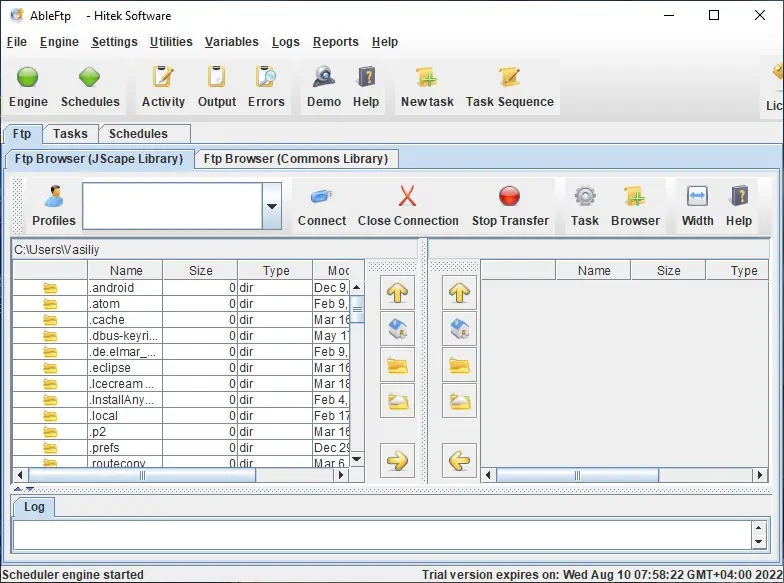
Task: Click the closed folder icon beside the remote file pane
Action: coord(460,366)
